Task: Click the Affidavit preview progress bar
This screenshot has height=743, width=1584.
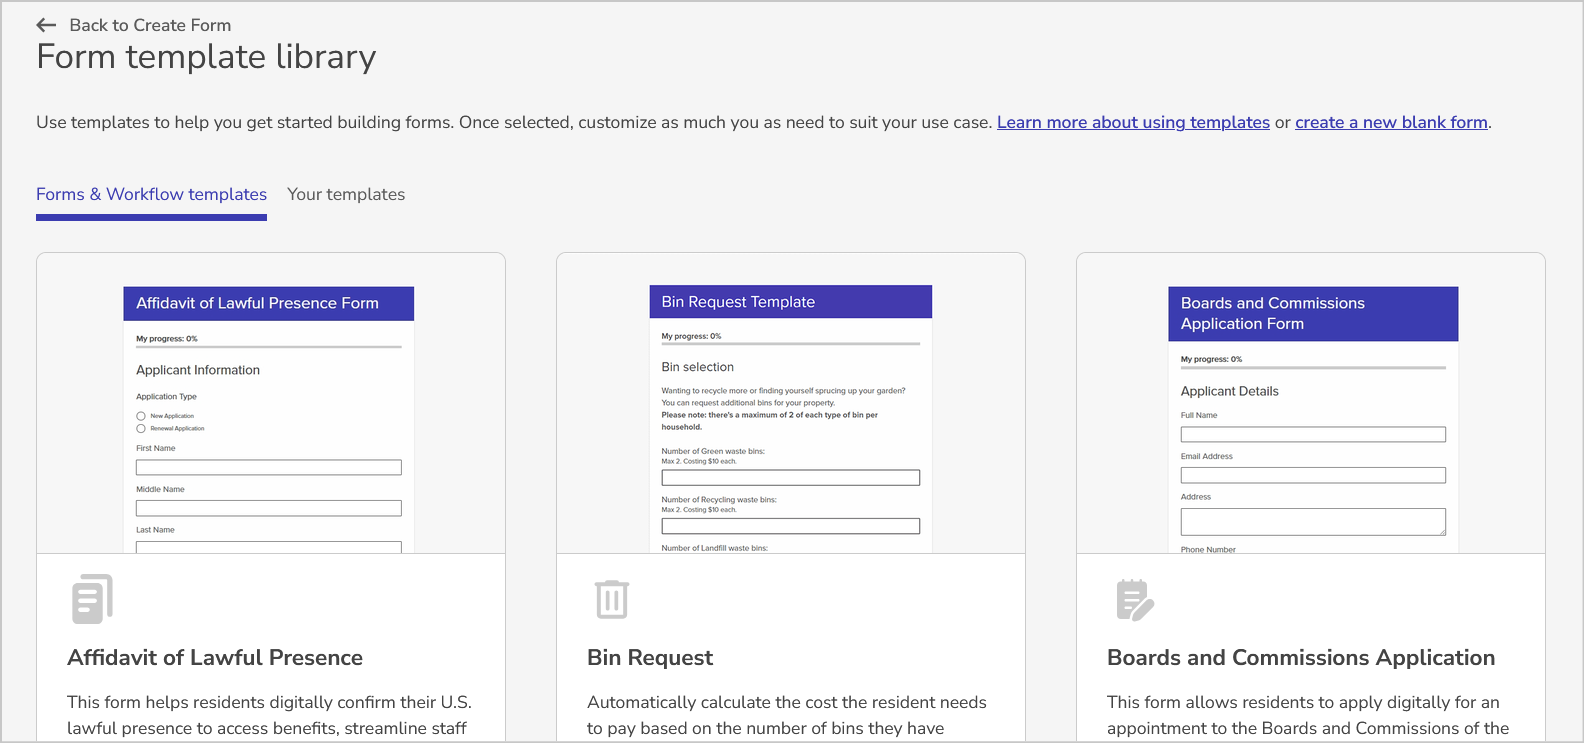Action: pyautogui.click(x=269, y=347)
